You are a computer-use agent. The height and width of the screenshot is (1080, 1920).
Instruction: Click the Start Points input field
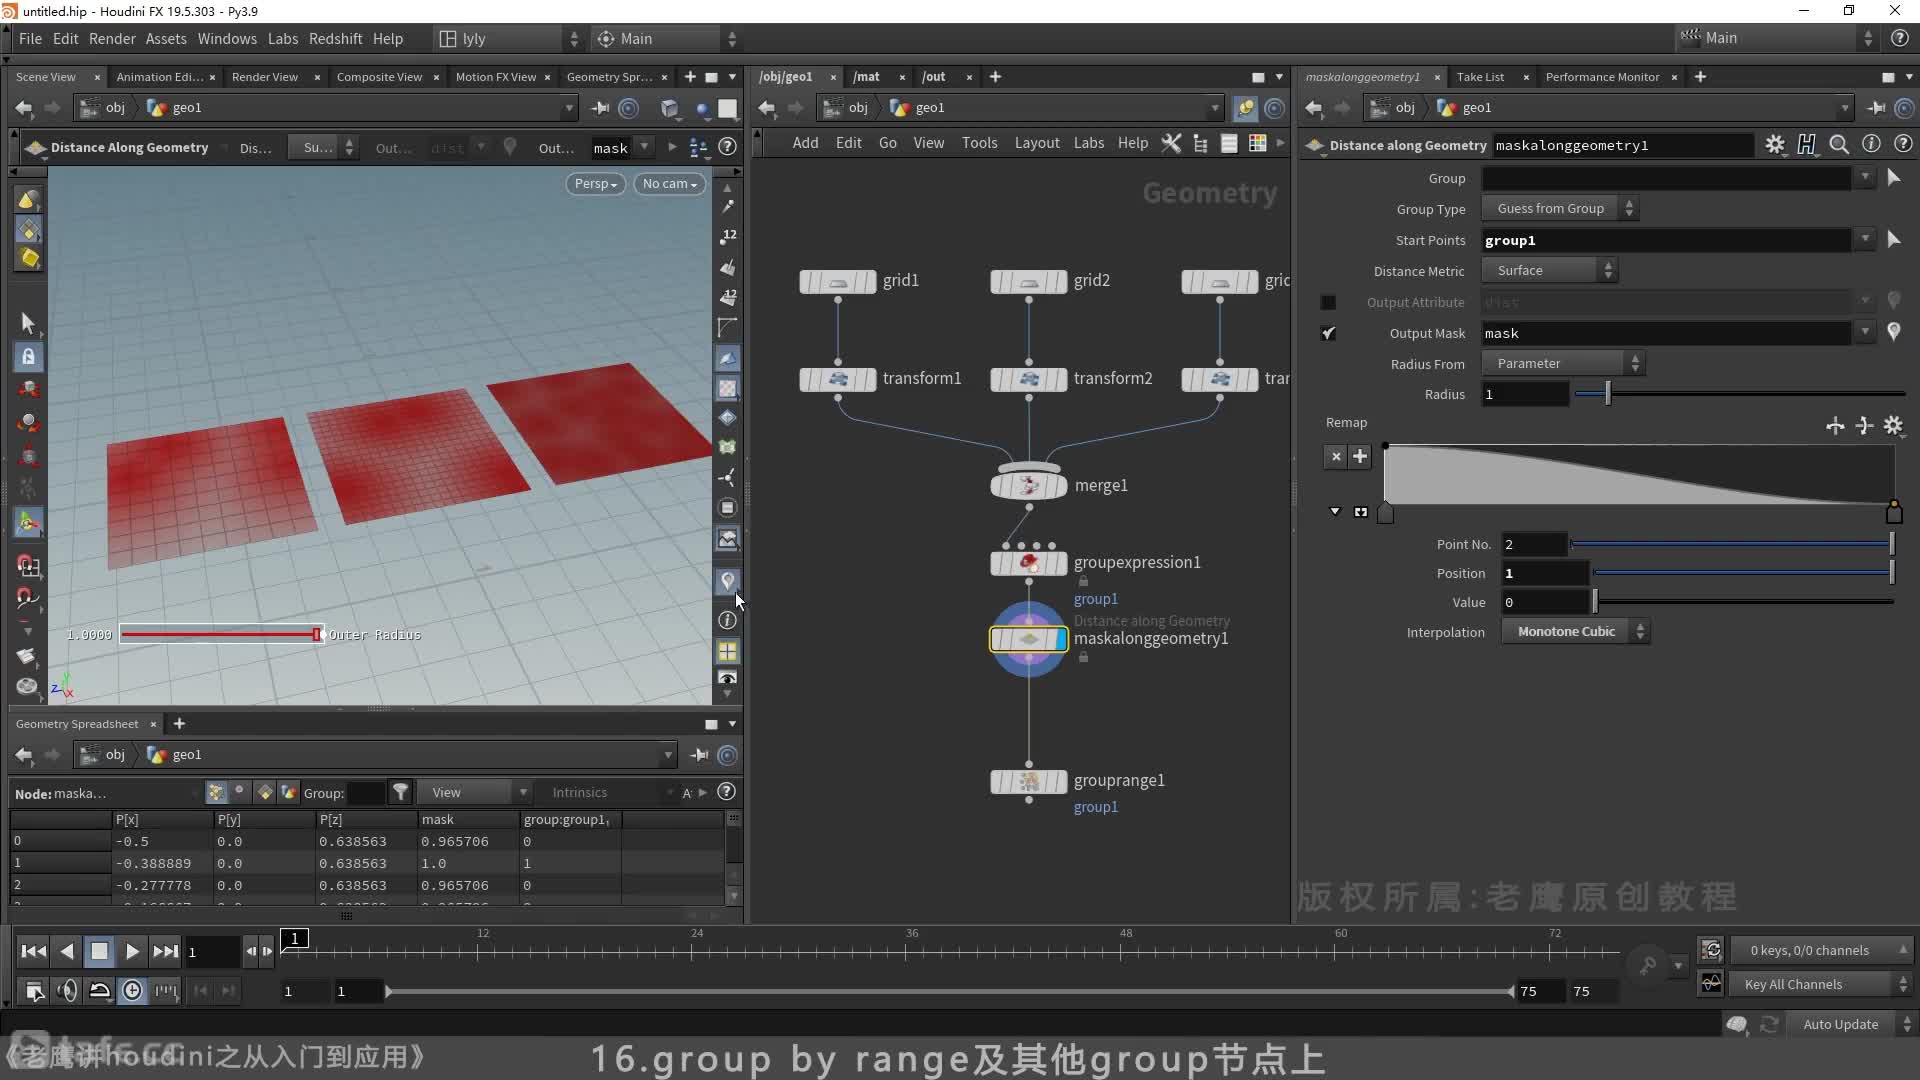click(1667, 241)
